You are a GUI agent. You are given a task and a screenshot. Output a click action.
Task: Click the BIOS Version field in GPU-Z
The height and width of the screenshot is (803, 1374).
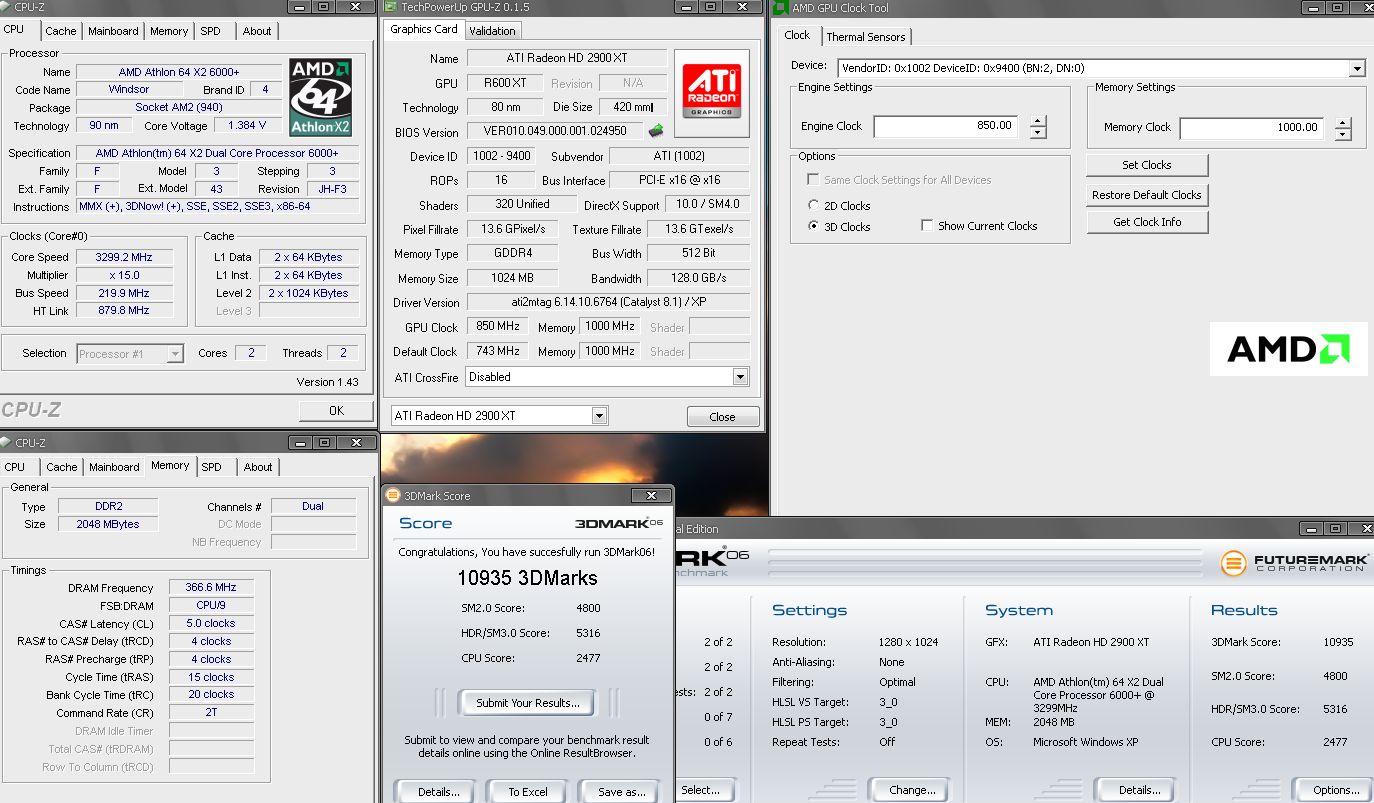[555, 131]
